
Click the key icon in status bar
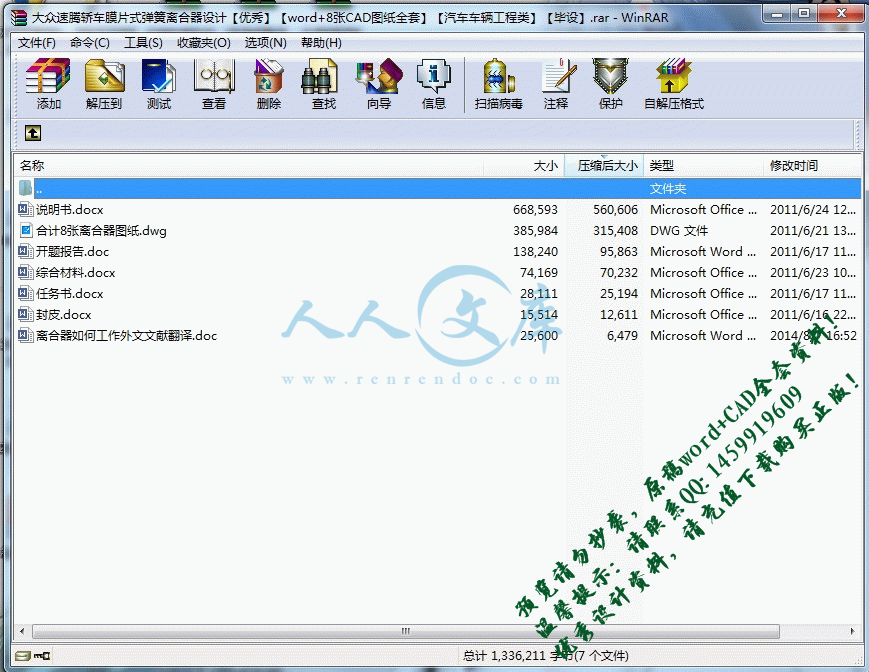point(42,656)
